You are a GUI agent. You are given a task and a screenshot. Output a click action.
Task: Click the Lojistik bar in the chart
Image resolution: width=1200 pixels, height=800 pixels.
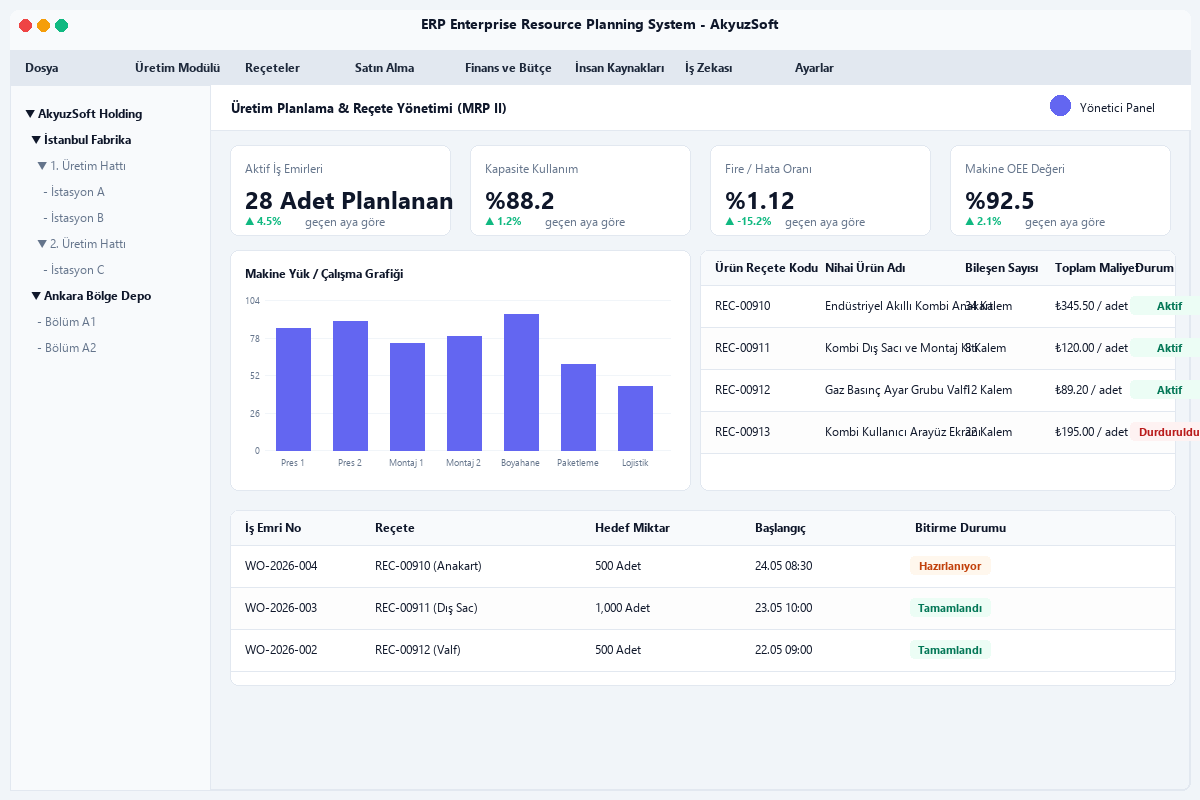coord(635,418)
